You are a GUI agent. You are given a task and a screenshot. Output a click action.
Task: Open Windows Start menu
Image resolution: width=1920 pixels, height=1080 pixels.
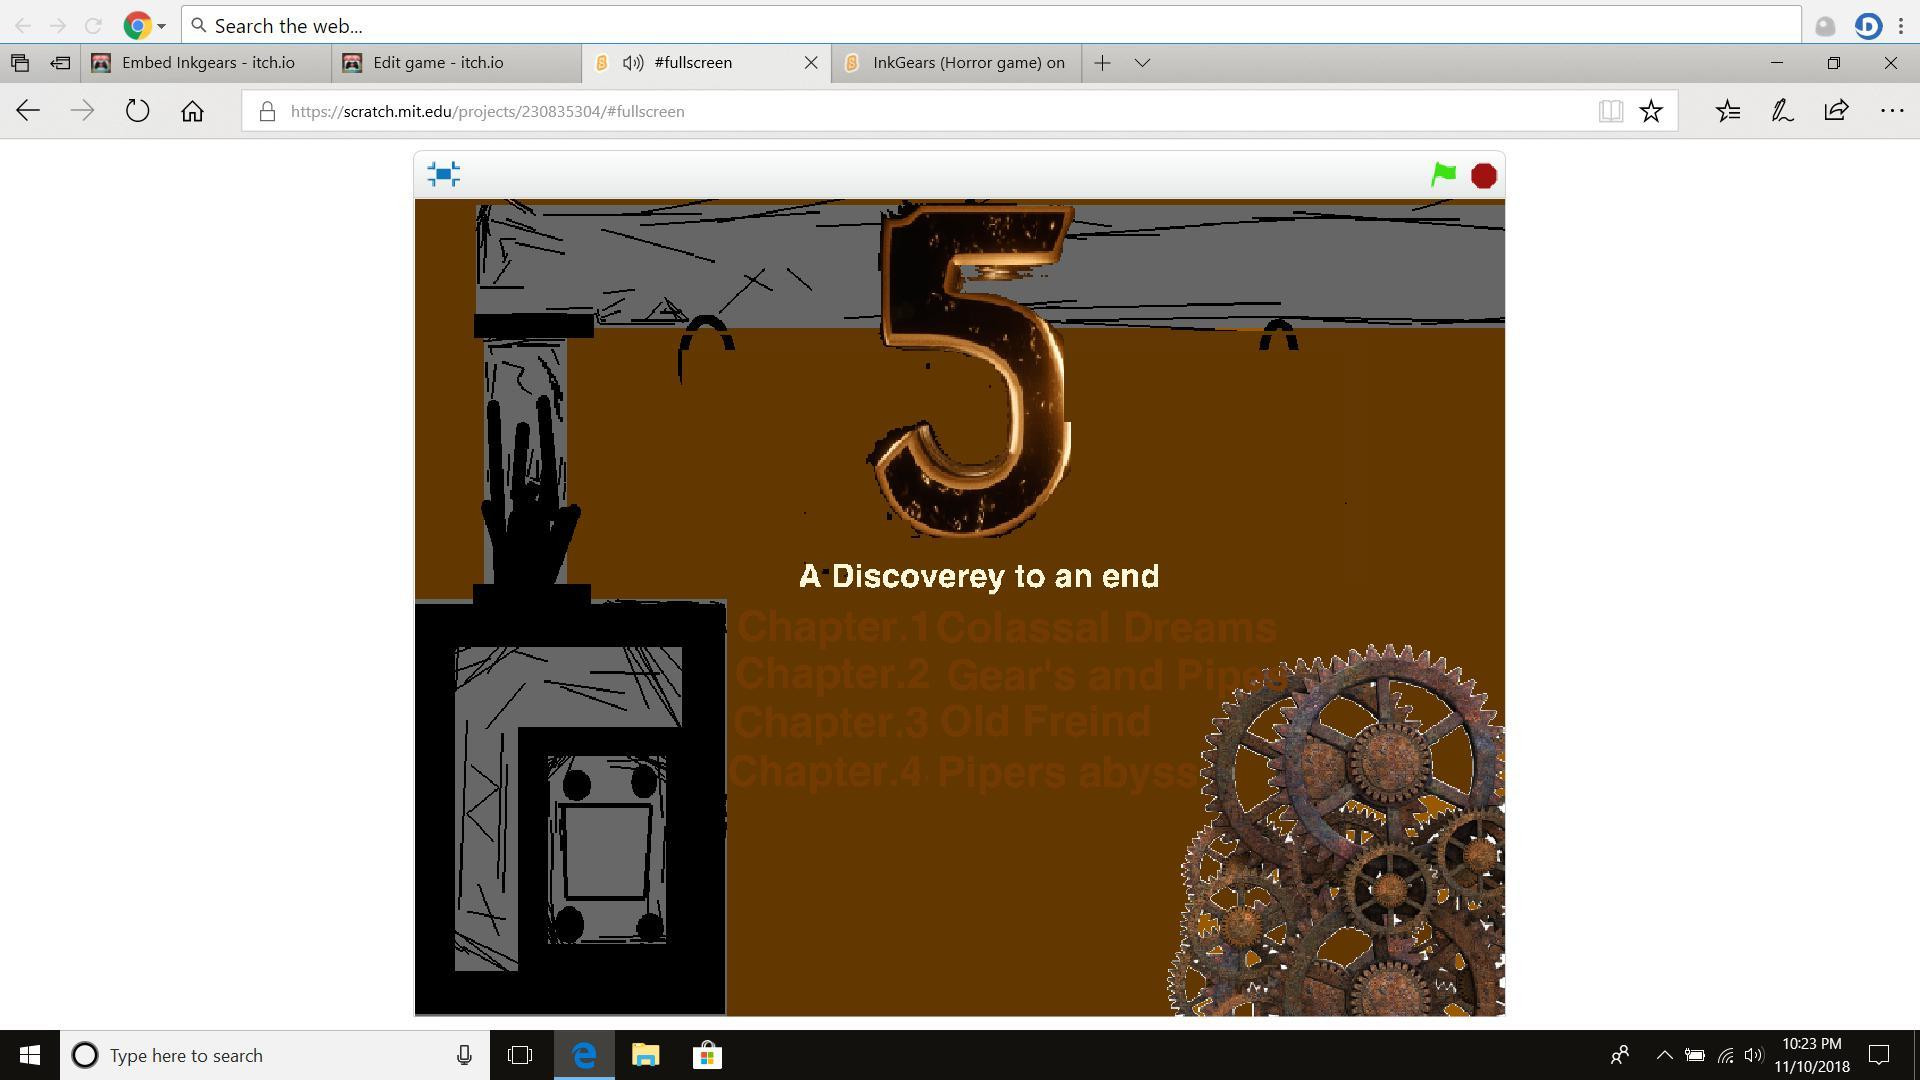click(x=30, y=1055)
